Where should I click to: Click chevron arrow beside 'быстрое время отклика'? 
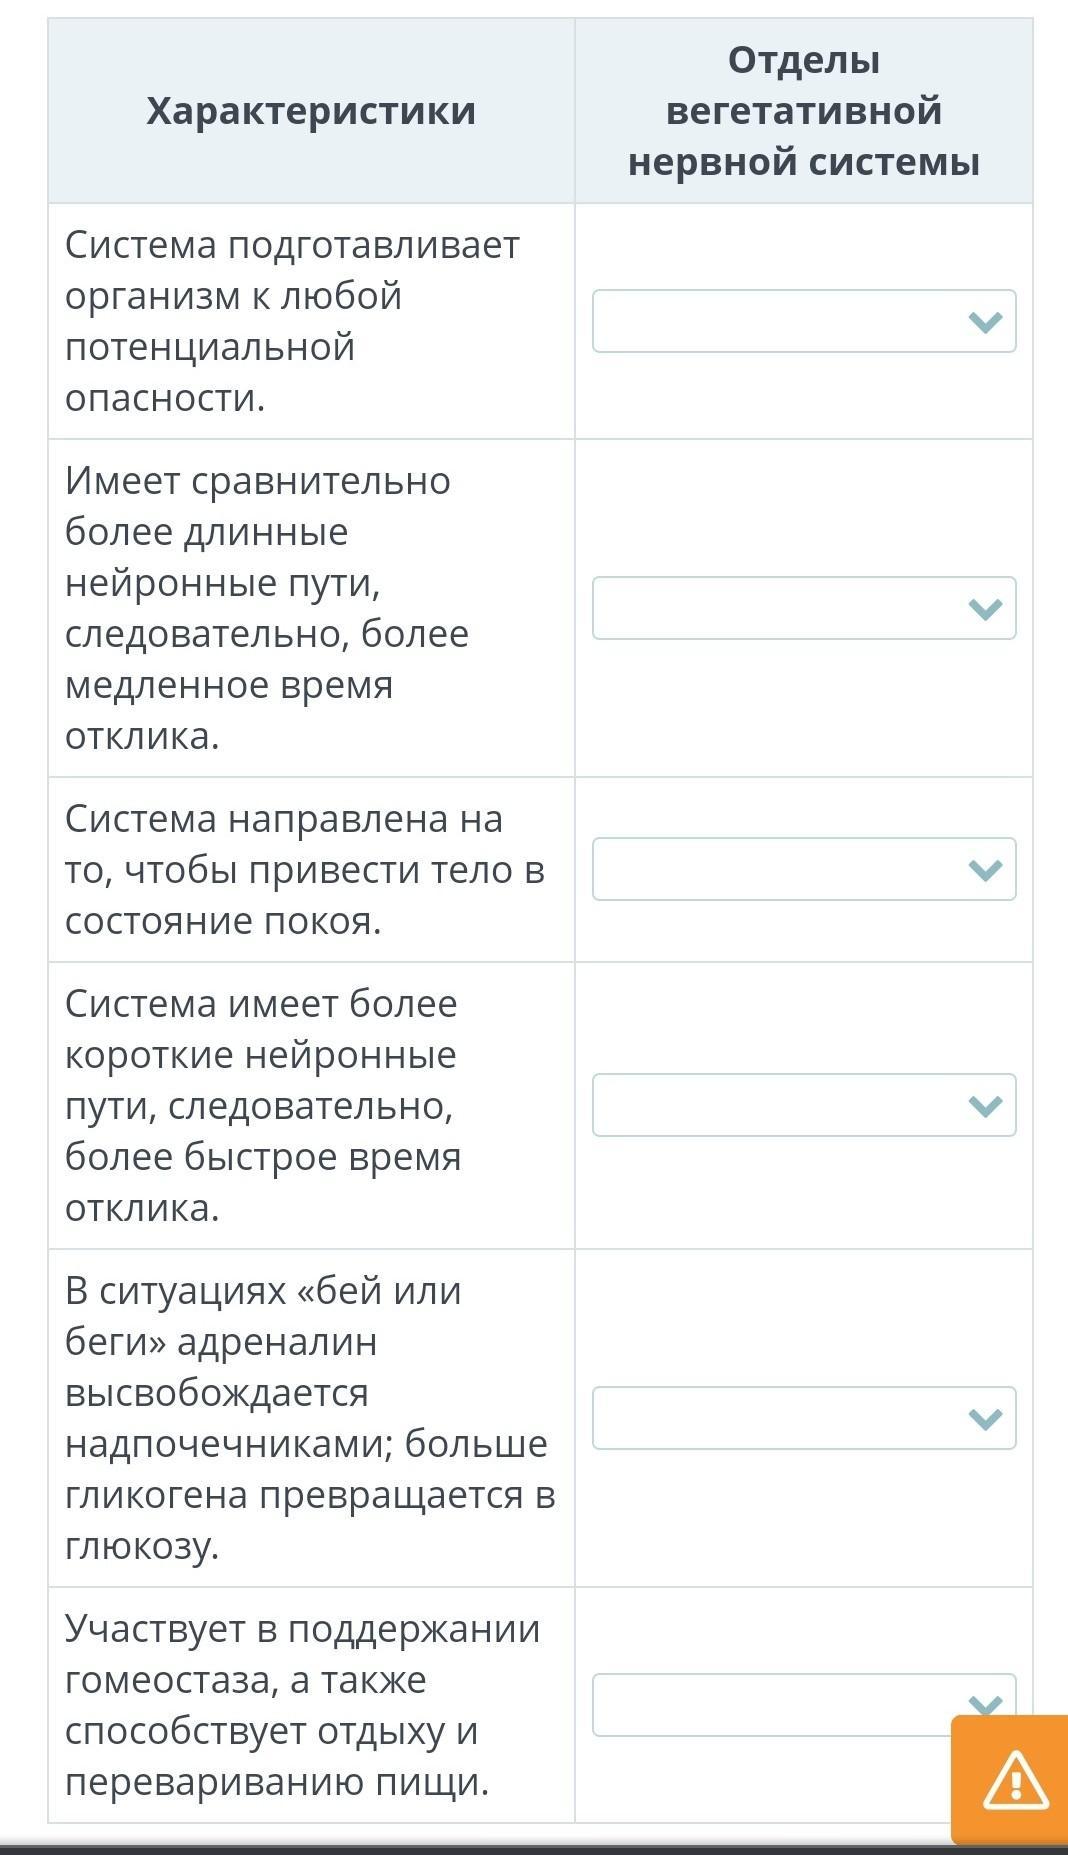985,1106
